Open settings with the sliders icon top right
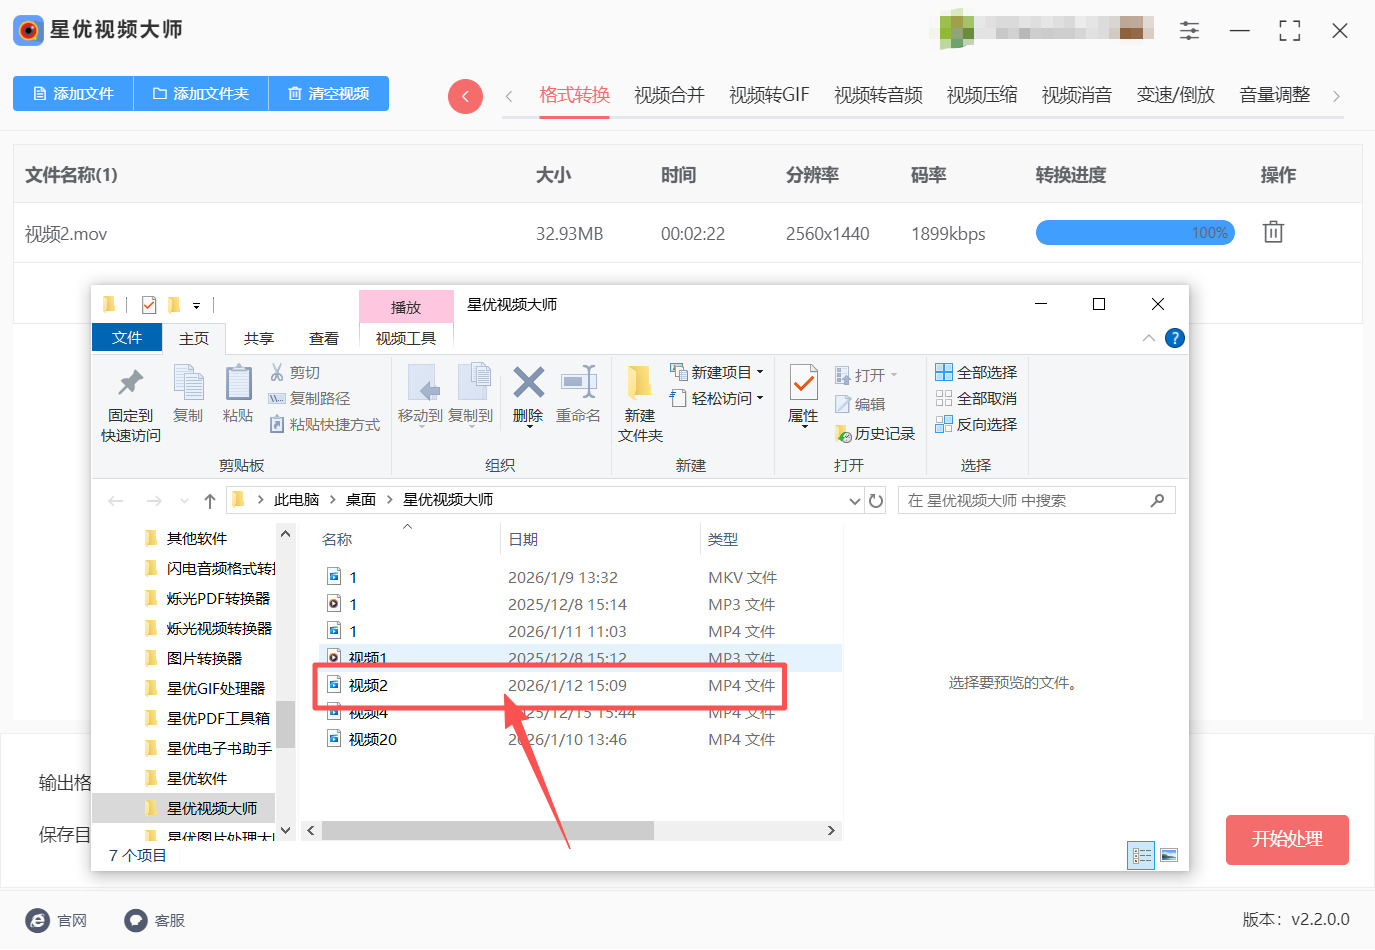The width and height of the screenshot is (1375, 950). click(1189, 30)
